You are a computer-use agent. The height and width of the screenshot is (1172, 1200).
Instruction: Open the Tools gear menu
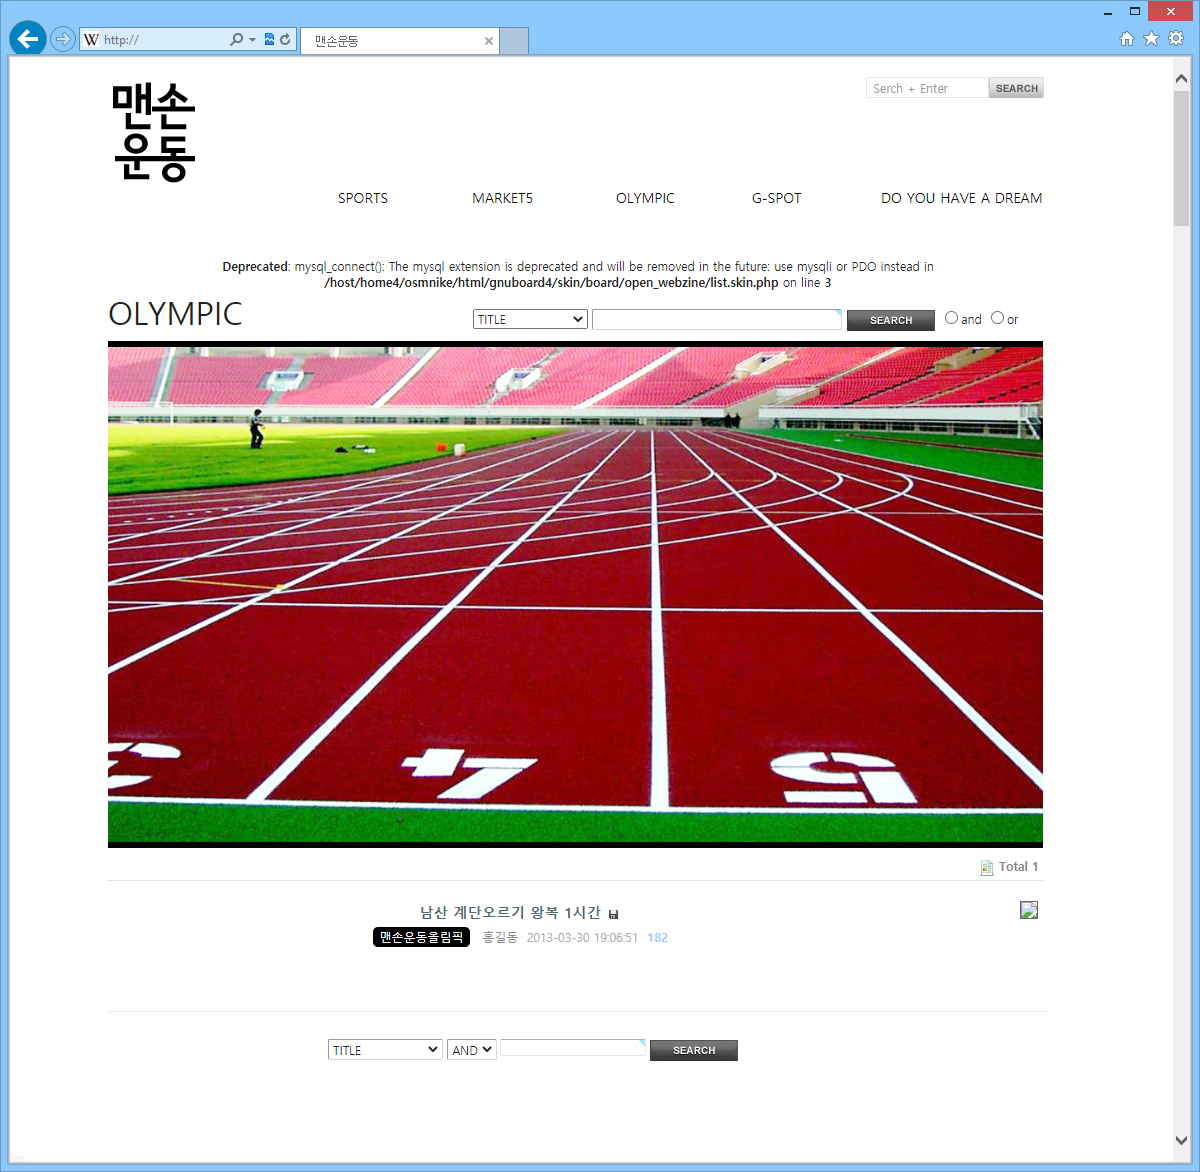coord(1176,39)
